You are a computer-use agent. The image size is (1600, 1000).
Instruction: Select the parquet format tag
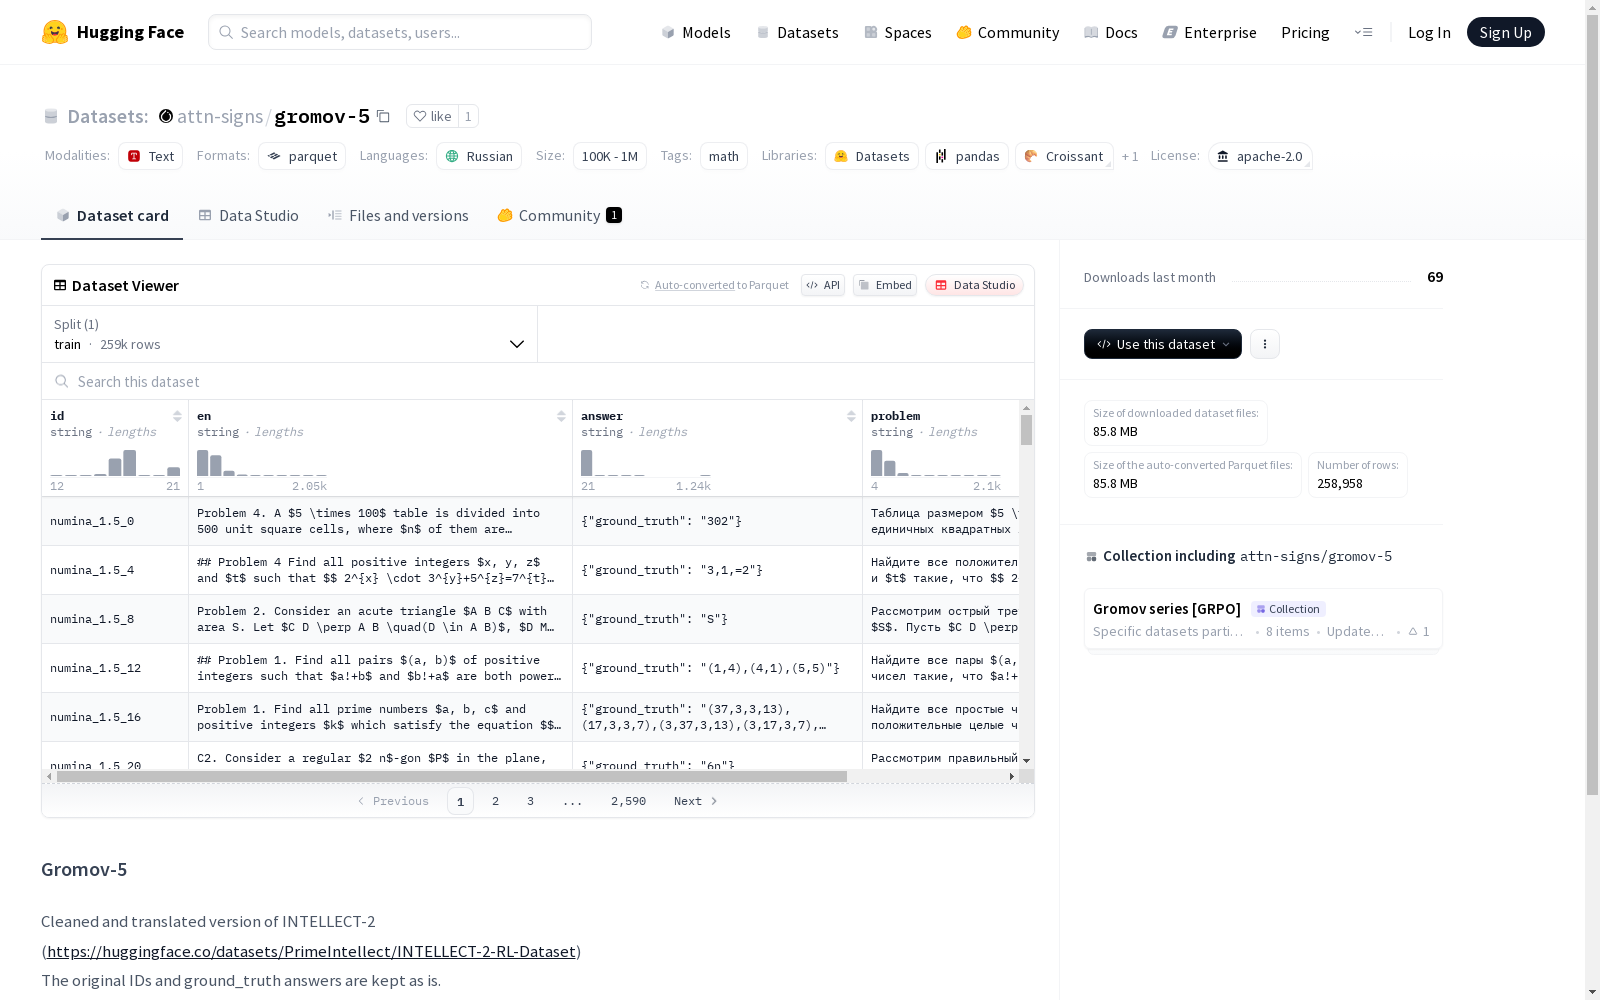pyautogui.click(x=302, y=156)
